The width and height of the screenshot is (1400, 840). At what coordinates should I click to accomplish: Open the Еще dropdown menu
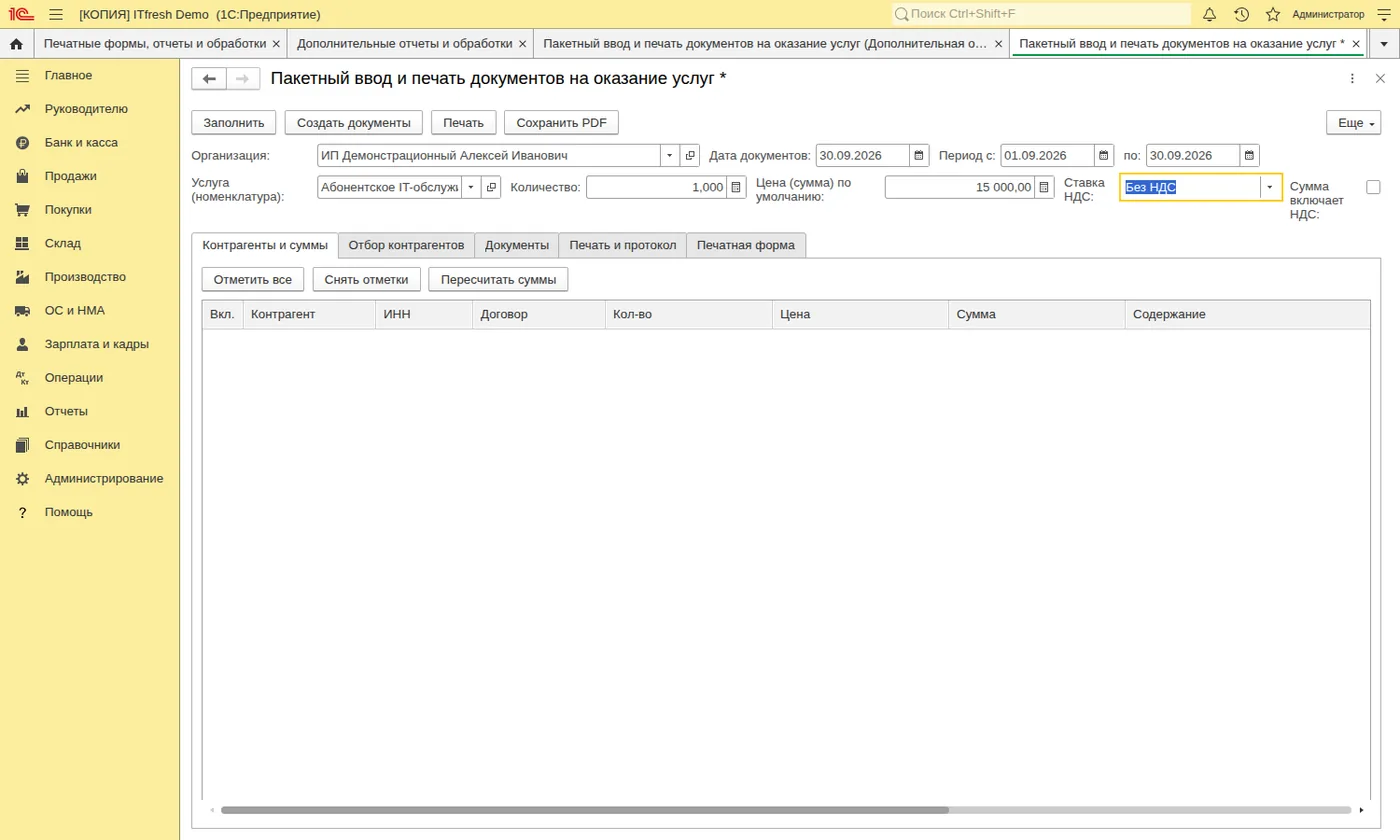(x=1353, y=123)
